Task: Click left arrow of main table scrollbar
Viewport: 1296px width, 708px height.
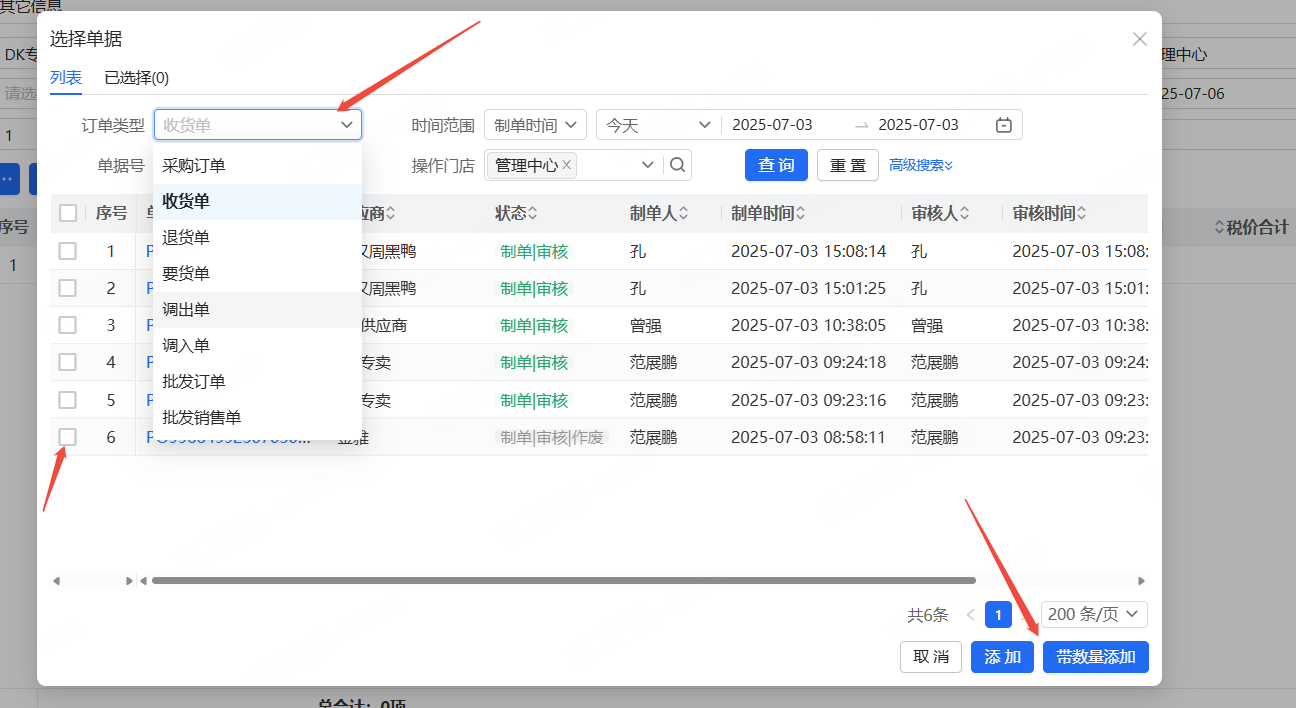Action: tap(143, 580)
